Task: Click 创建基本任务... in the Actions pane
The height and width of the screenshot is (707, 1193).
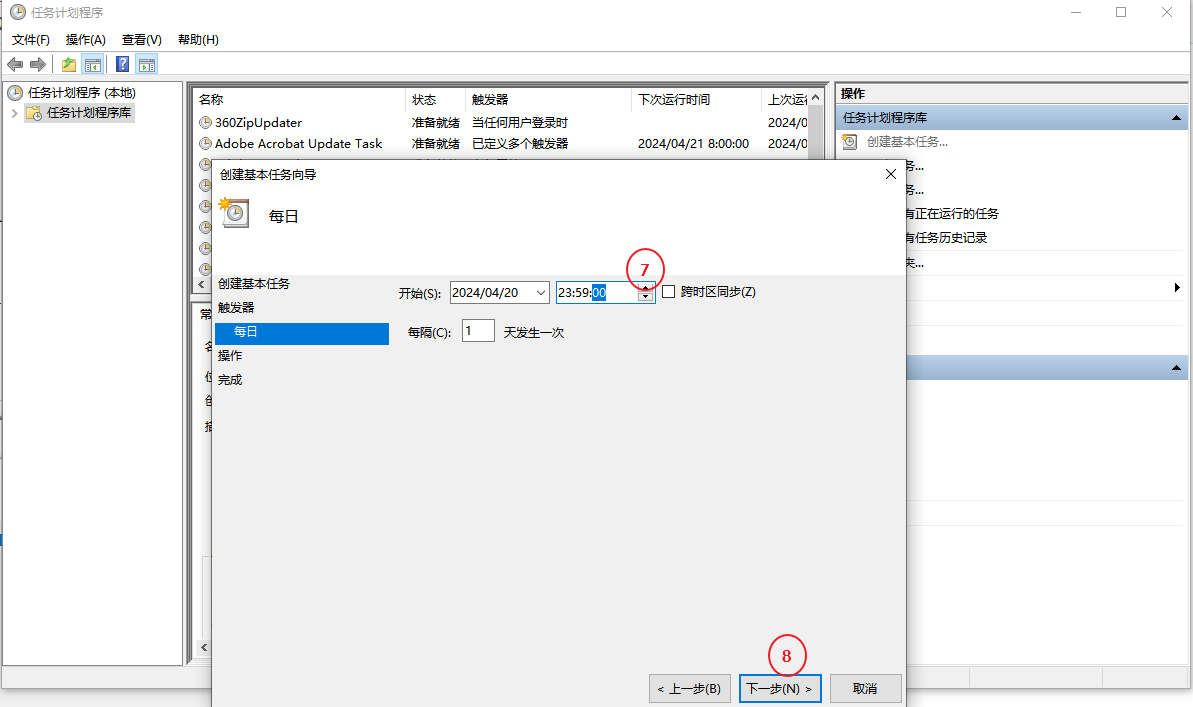Action: tap(907, 142)
